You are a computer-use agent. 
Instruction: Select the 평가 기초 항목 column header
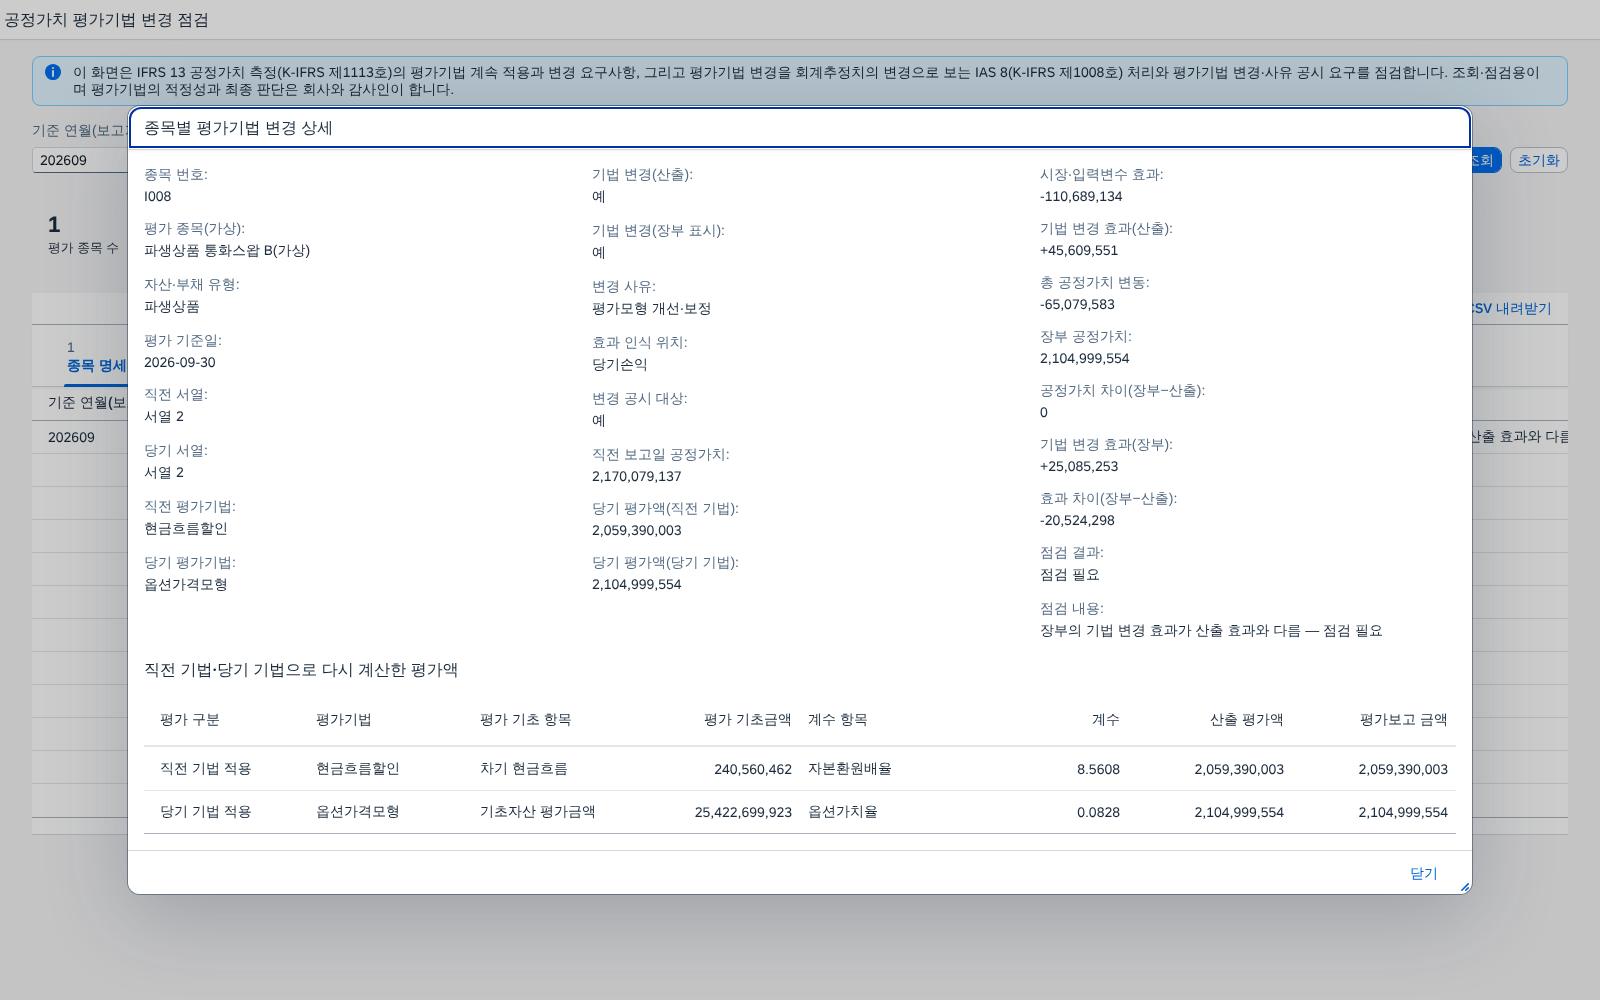(x=526, y=719)
